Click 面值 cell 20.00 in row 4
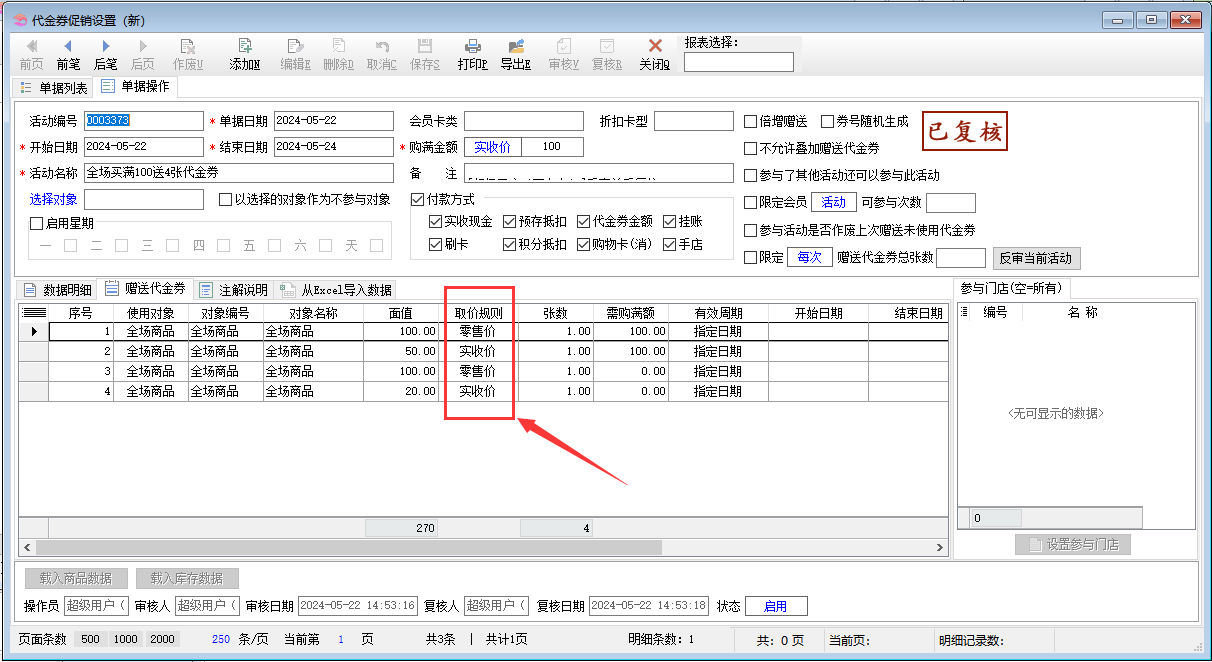This screenshot has width=1212, height=662. click(x=401, y=391)
